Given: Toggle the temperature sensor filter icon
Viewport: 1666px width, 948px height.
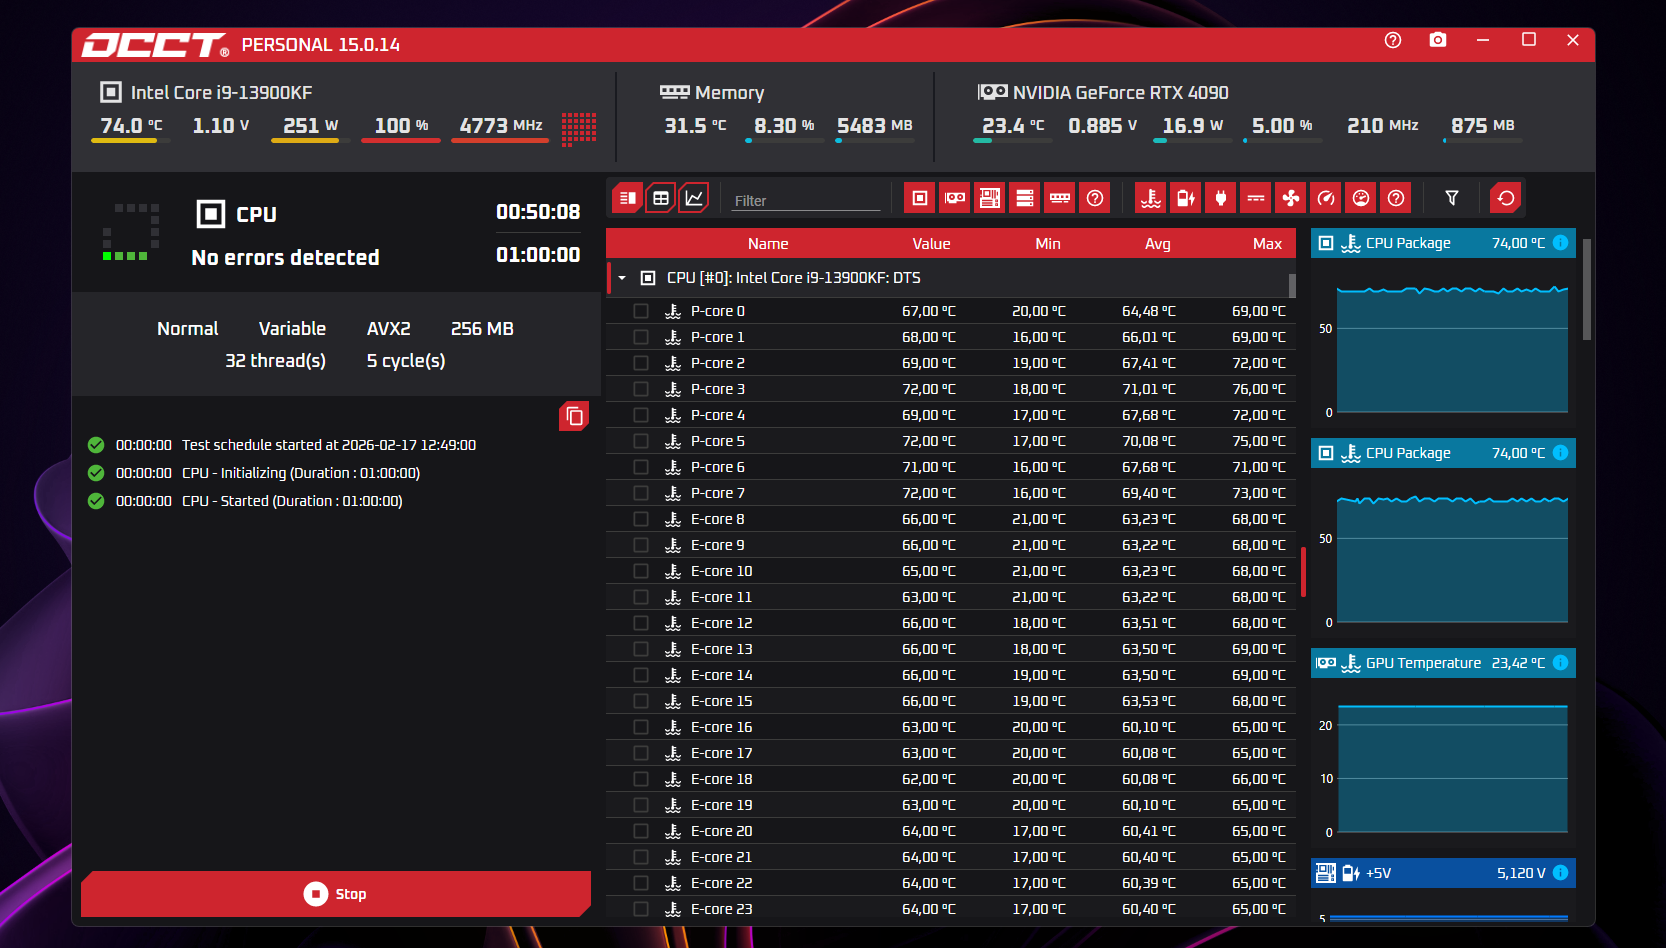Looking at the screenshot, I should (x=1151, y=198).
